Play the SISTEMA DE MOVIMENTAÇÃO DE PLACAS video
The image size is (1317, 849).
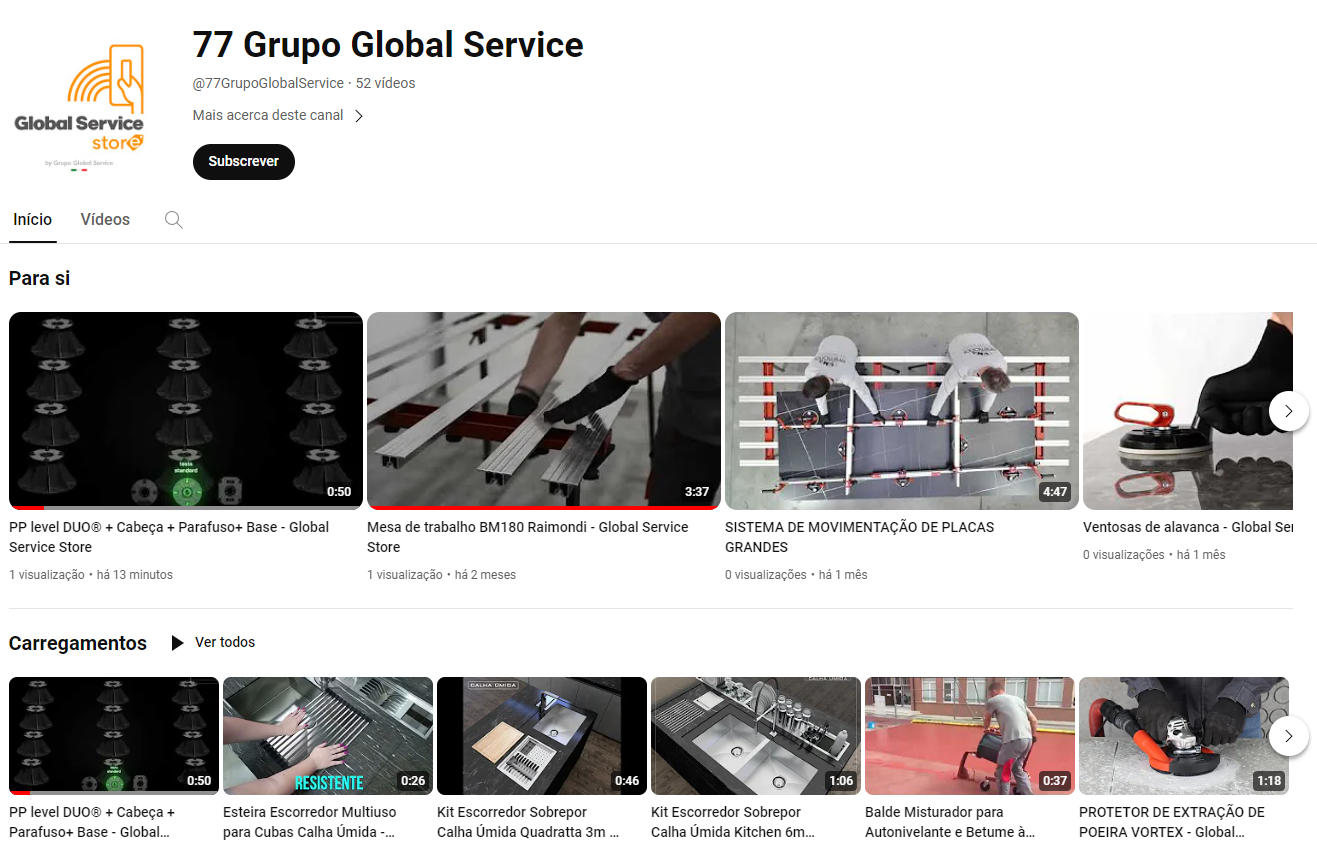pos(901,410)
